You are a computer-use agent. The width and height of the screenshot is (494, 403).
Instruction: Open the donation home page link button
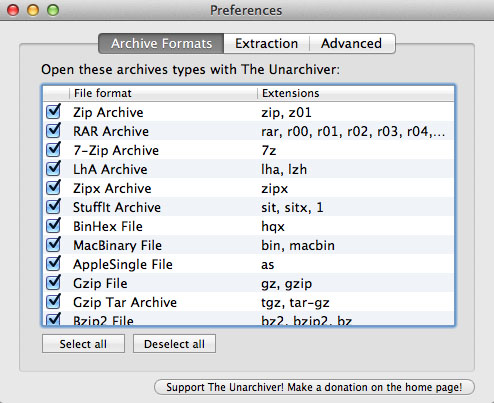pyautogui.click(x=314, y=387)
